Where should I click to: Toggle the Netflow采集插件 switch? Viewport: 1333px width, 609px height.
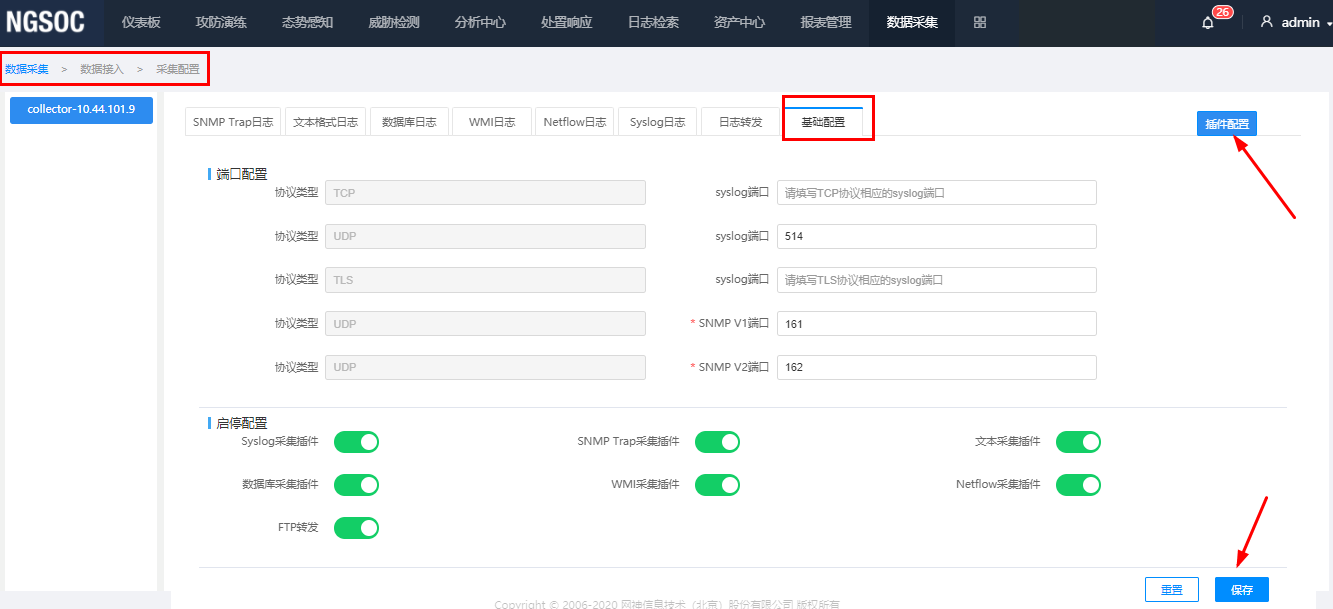pyautogui.click(x=1078, y=485)
